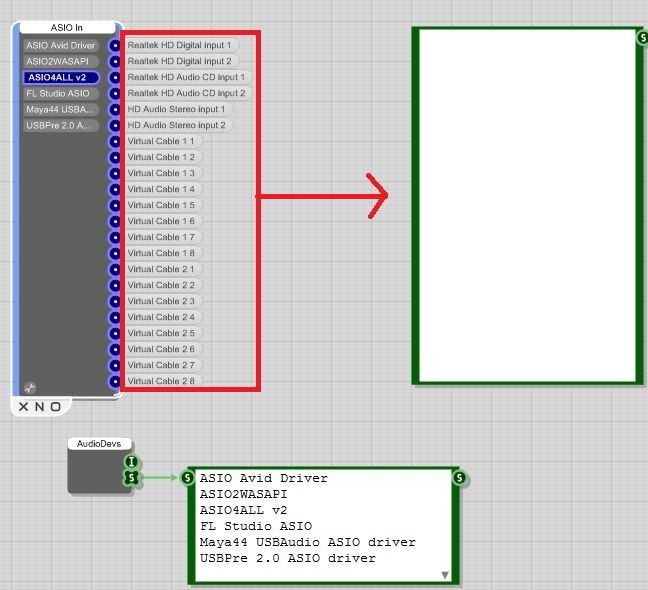The width and height of the screenshot is (648, 590).
Task: Click the S input connector of the driver list box
Action: [187, 478]
